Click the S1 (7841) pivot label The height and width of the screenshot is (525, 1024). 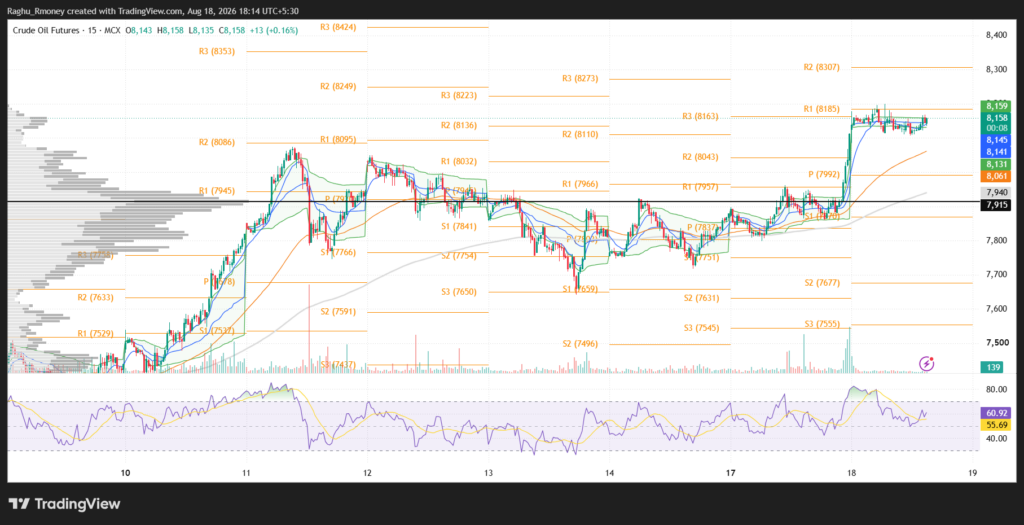pos(458,226)
